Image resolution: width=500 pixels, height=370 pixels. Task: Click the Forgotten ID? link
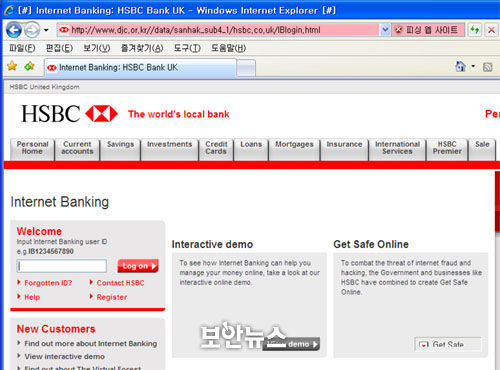48,283
